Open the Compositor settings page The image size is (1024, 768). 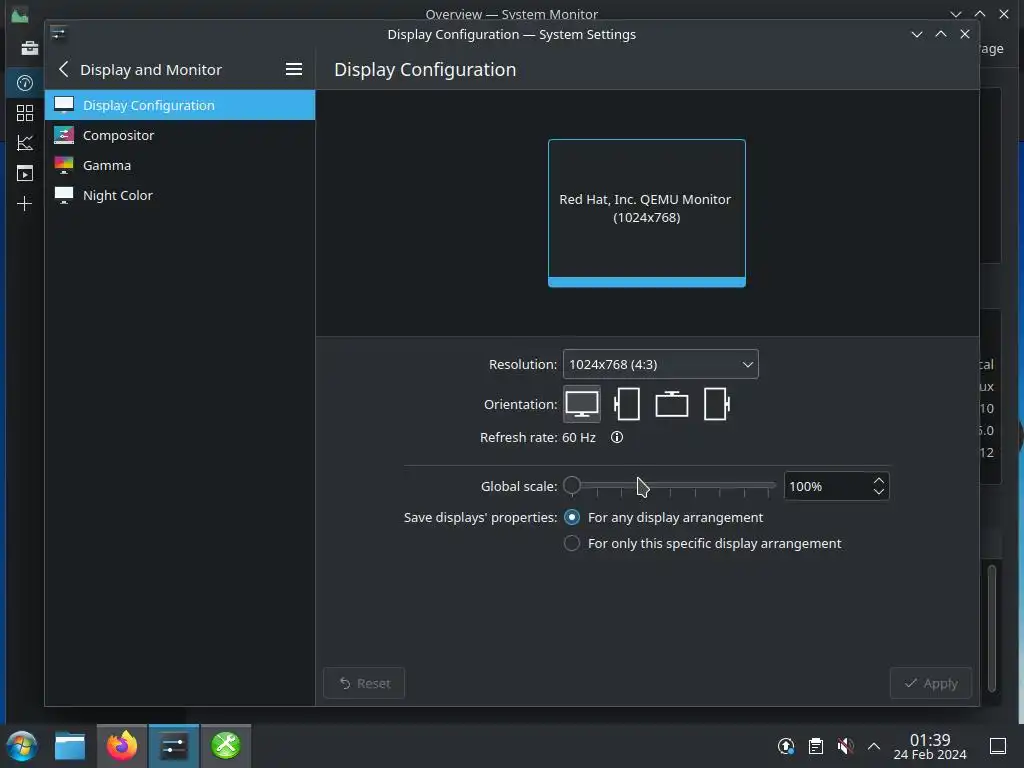pyautogui.click(x=180, y=135)
